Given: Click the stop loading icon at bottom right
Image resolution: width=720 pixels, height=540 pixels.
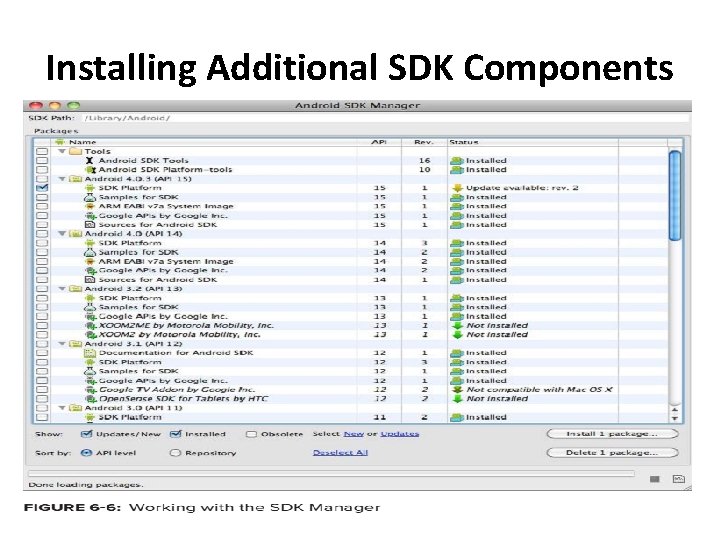Looking at the screenshot, I should click(x=655, y=479).
